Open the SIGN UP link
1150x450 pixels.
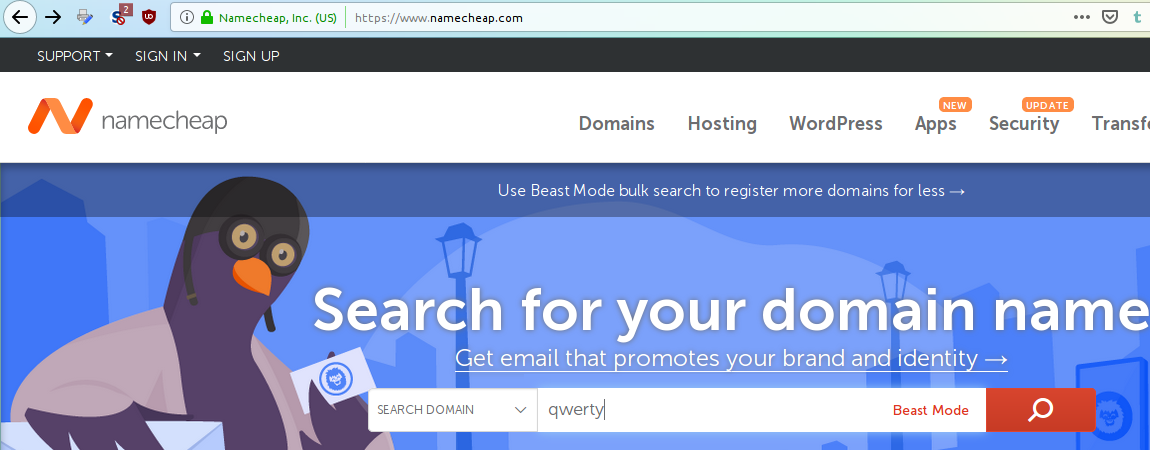(251, 56)
